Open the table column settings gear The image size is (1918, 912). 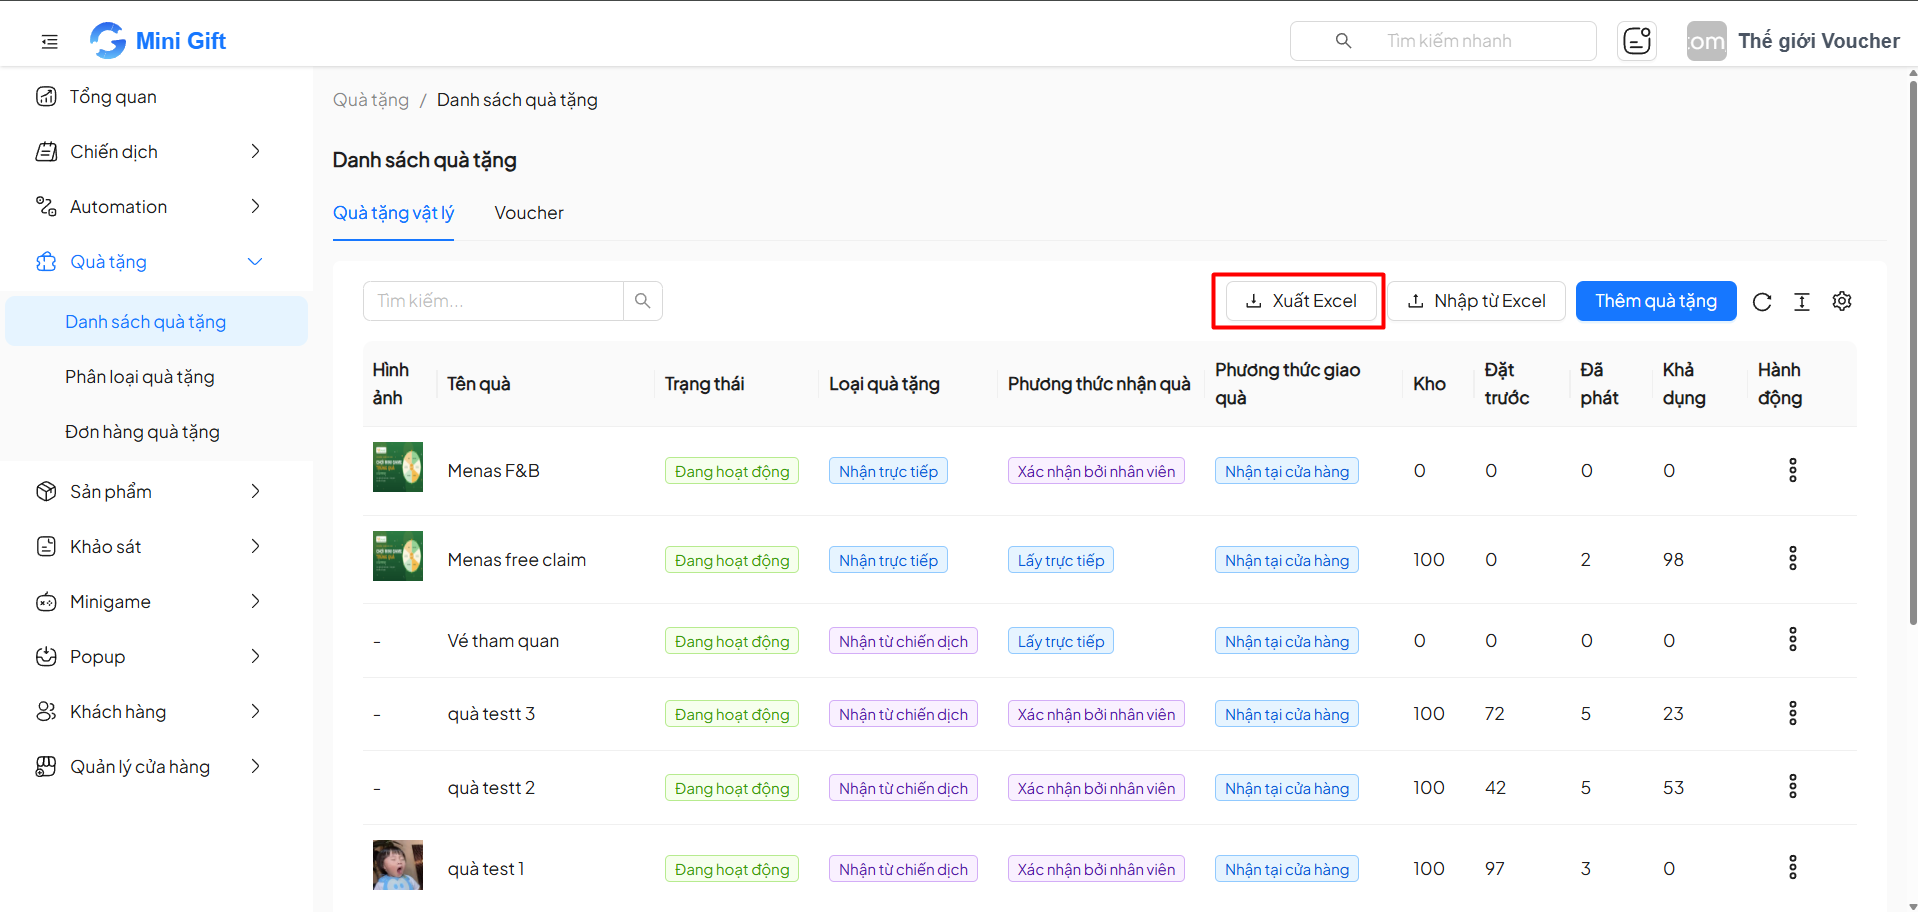pos(1842,301)
